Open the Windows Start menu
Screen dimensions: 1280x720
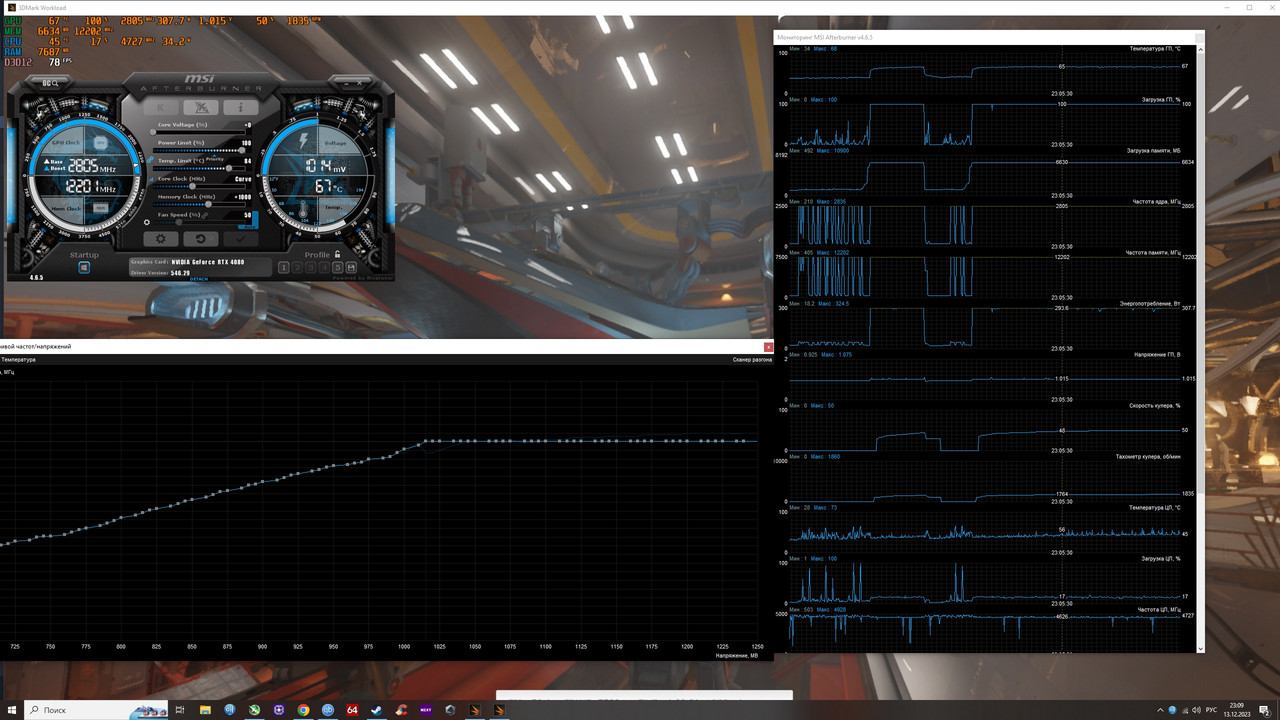coord(12,710)
